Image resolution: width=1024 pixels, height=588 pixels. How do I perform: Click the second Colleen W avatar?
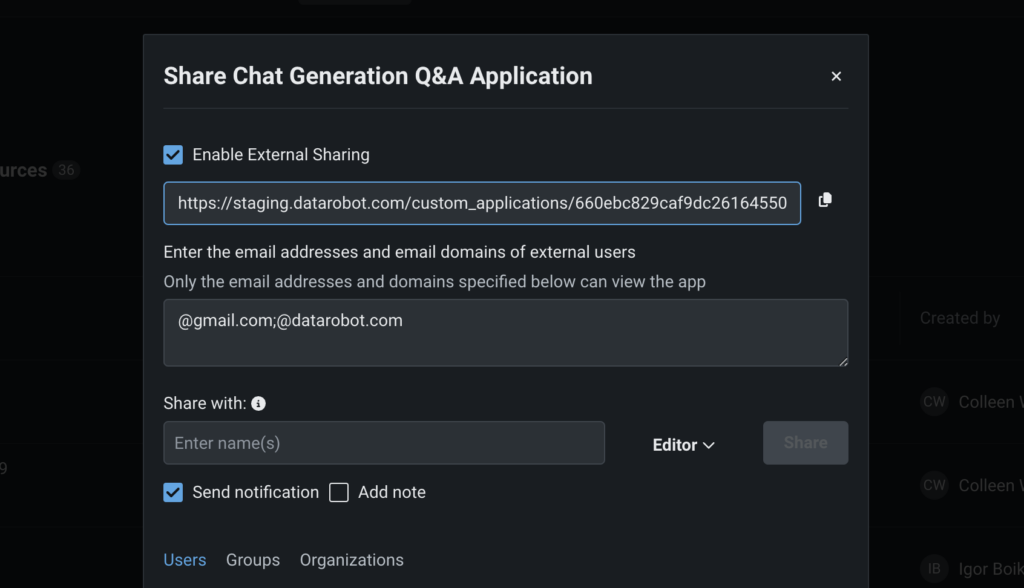[x=933, y=485]
